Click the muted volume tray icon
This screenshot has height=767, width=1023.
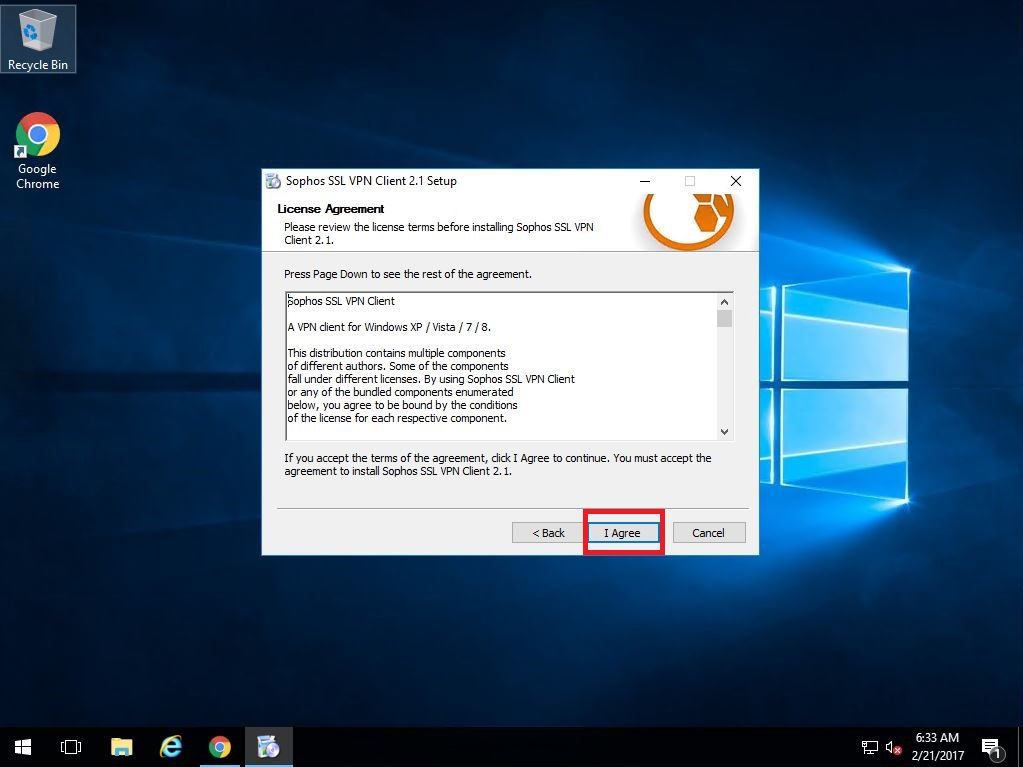[x=893, y=747]
